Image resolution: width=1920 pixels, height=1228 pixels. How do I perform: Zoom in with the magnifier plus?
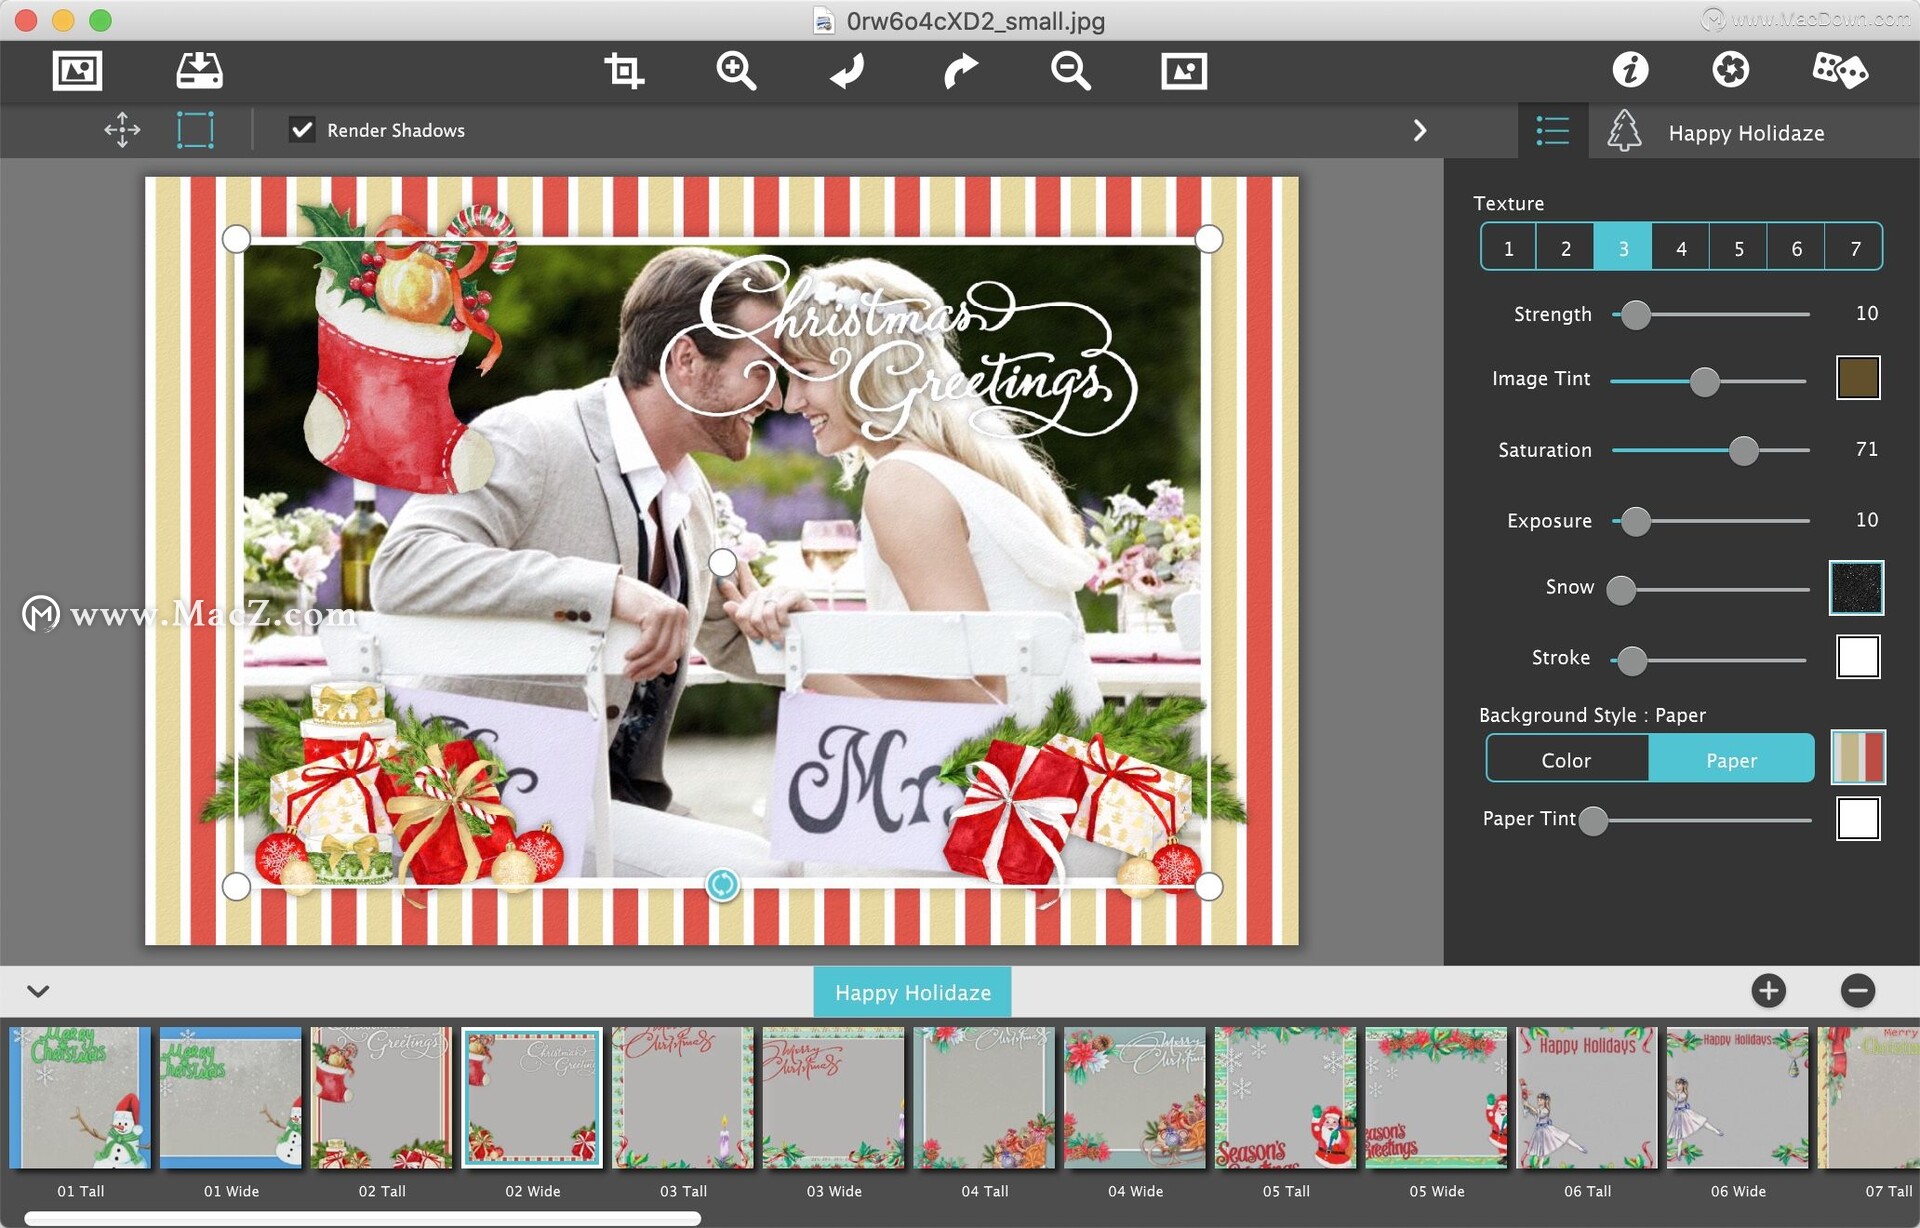(x=736, y=70)
